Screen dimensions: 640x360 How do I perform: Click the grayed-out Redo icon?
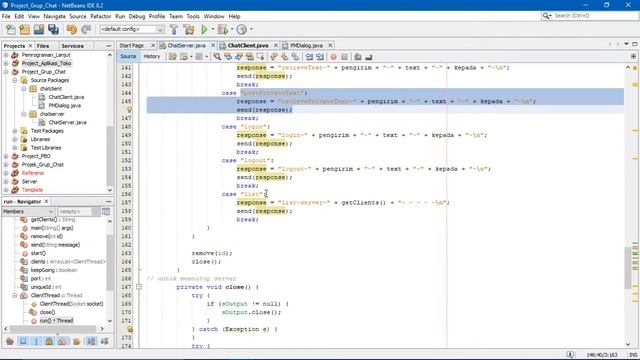click(x=86, y=29)
